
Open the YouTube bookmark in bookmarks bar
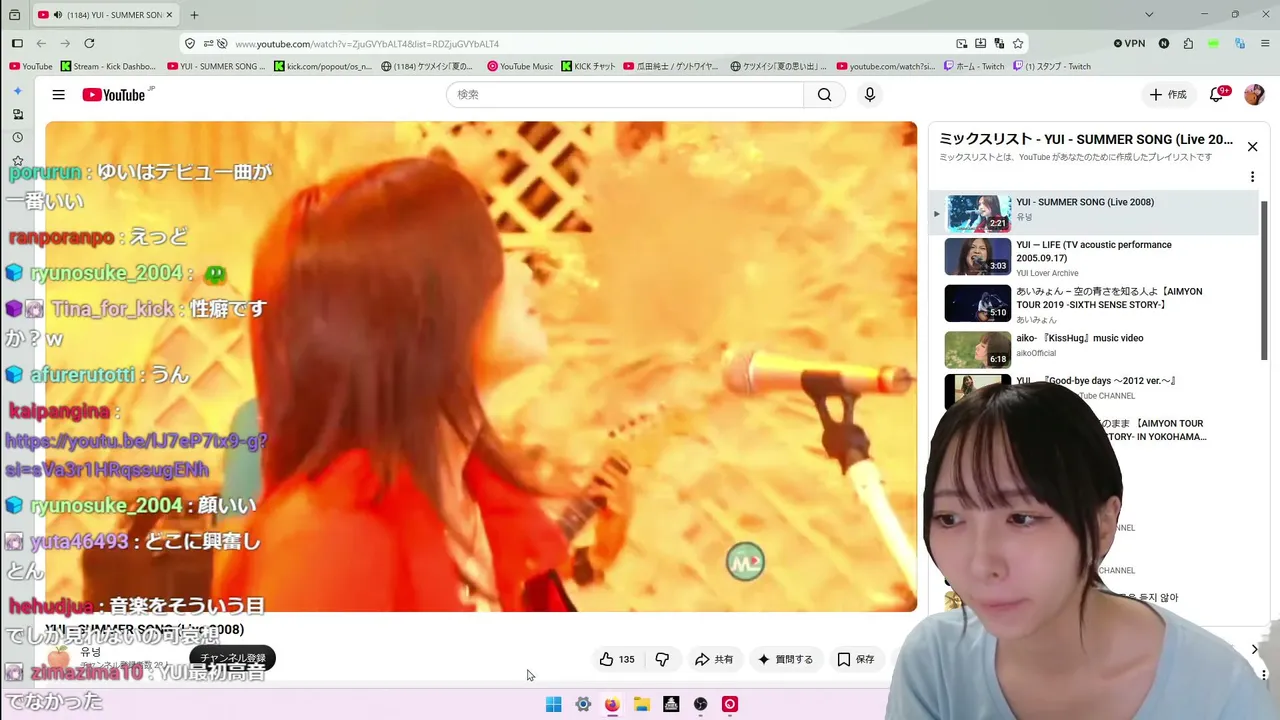(31, 66)
